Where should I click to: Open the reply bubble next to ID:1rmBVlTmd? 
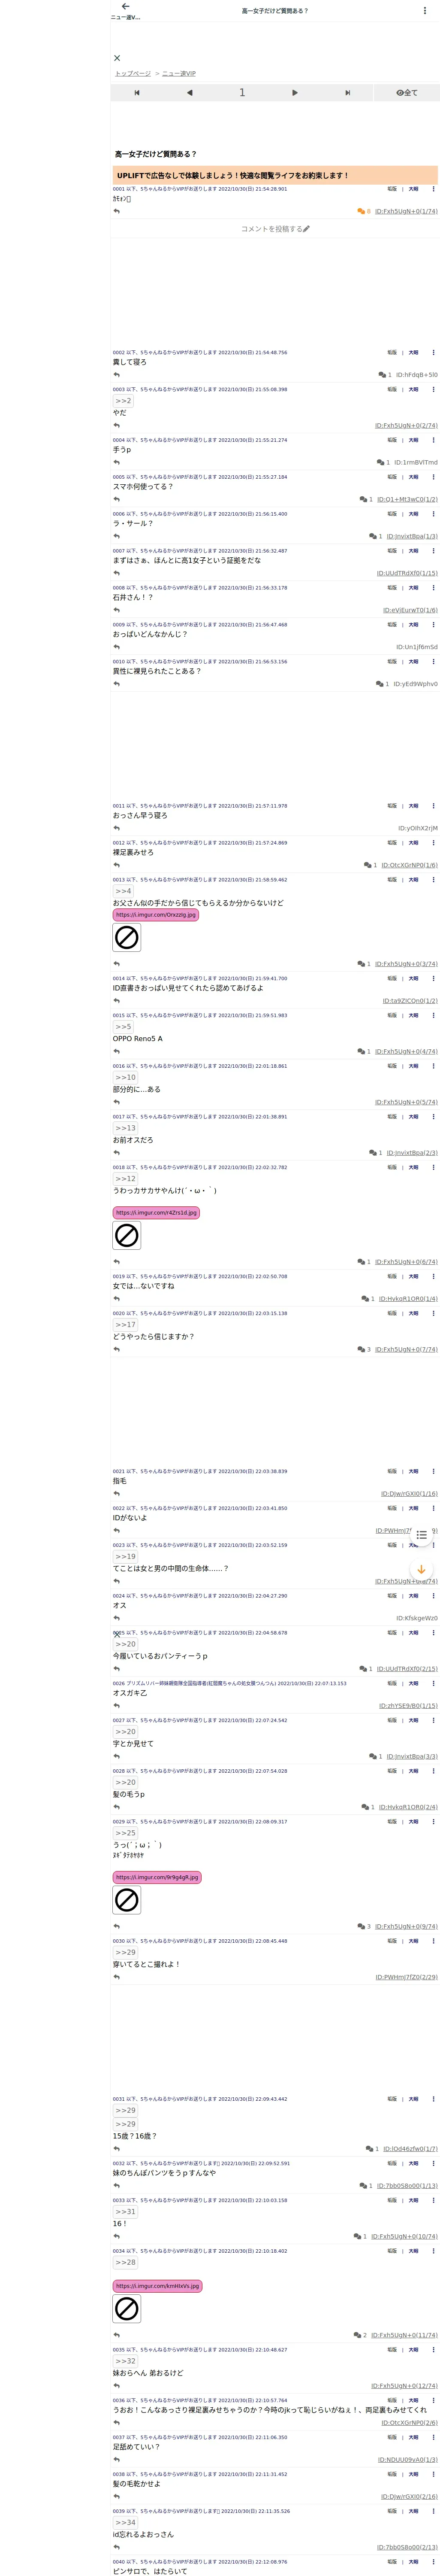click(383, 463)
